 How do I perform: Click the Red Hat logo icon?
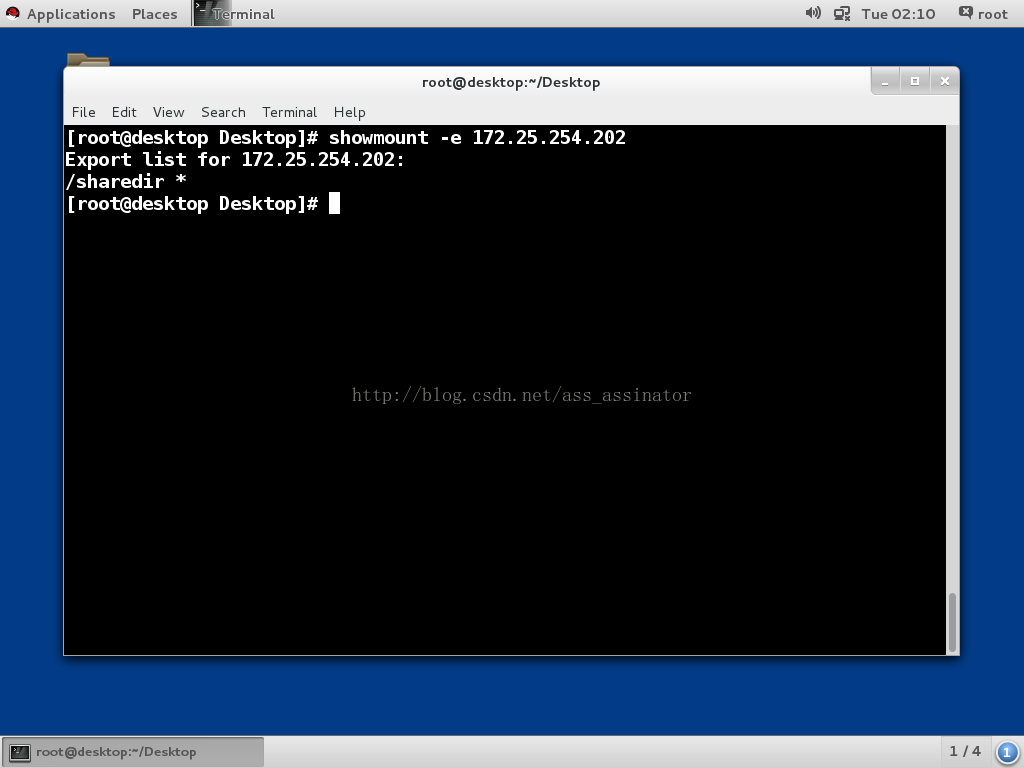[12, 13]
